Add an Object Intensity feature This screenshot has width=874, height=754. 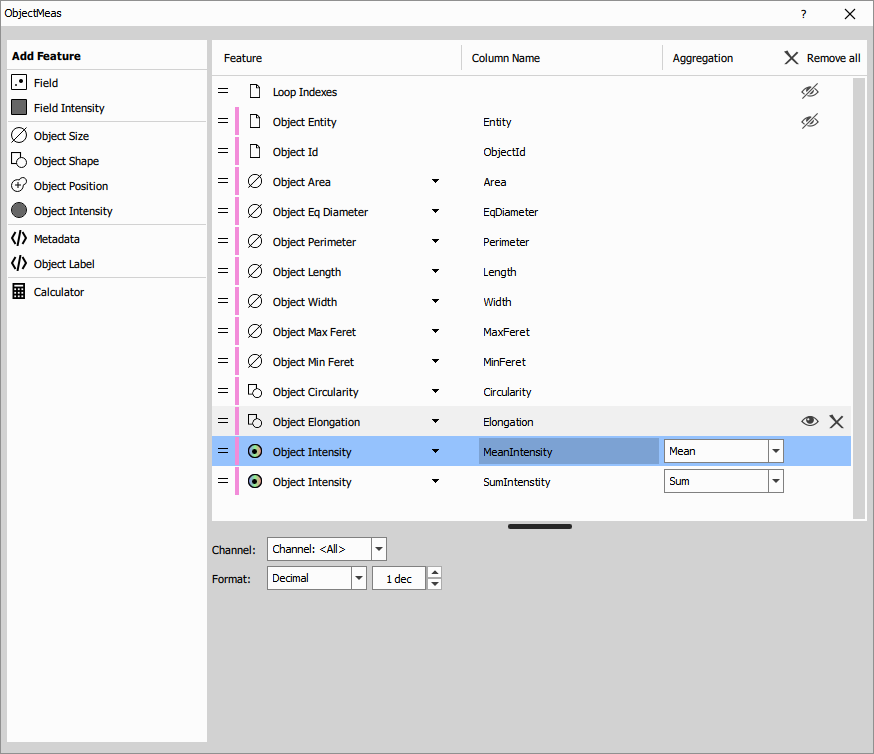point(68,210)
